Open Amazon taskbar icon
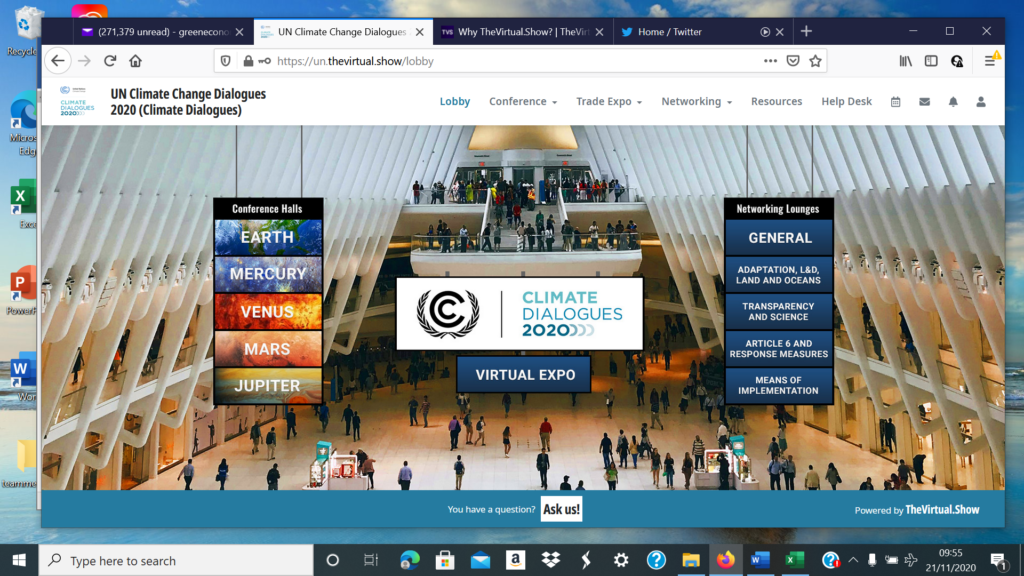The width and height of the screenshot is (1024, 576). click(x=515, y=560)
